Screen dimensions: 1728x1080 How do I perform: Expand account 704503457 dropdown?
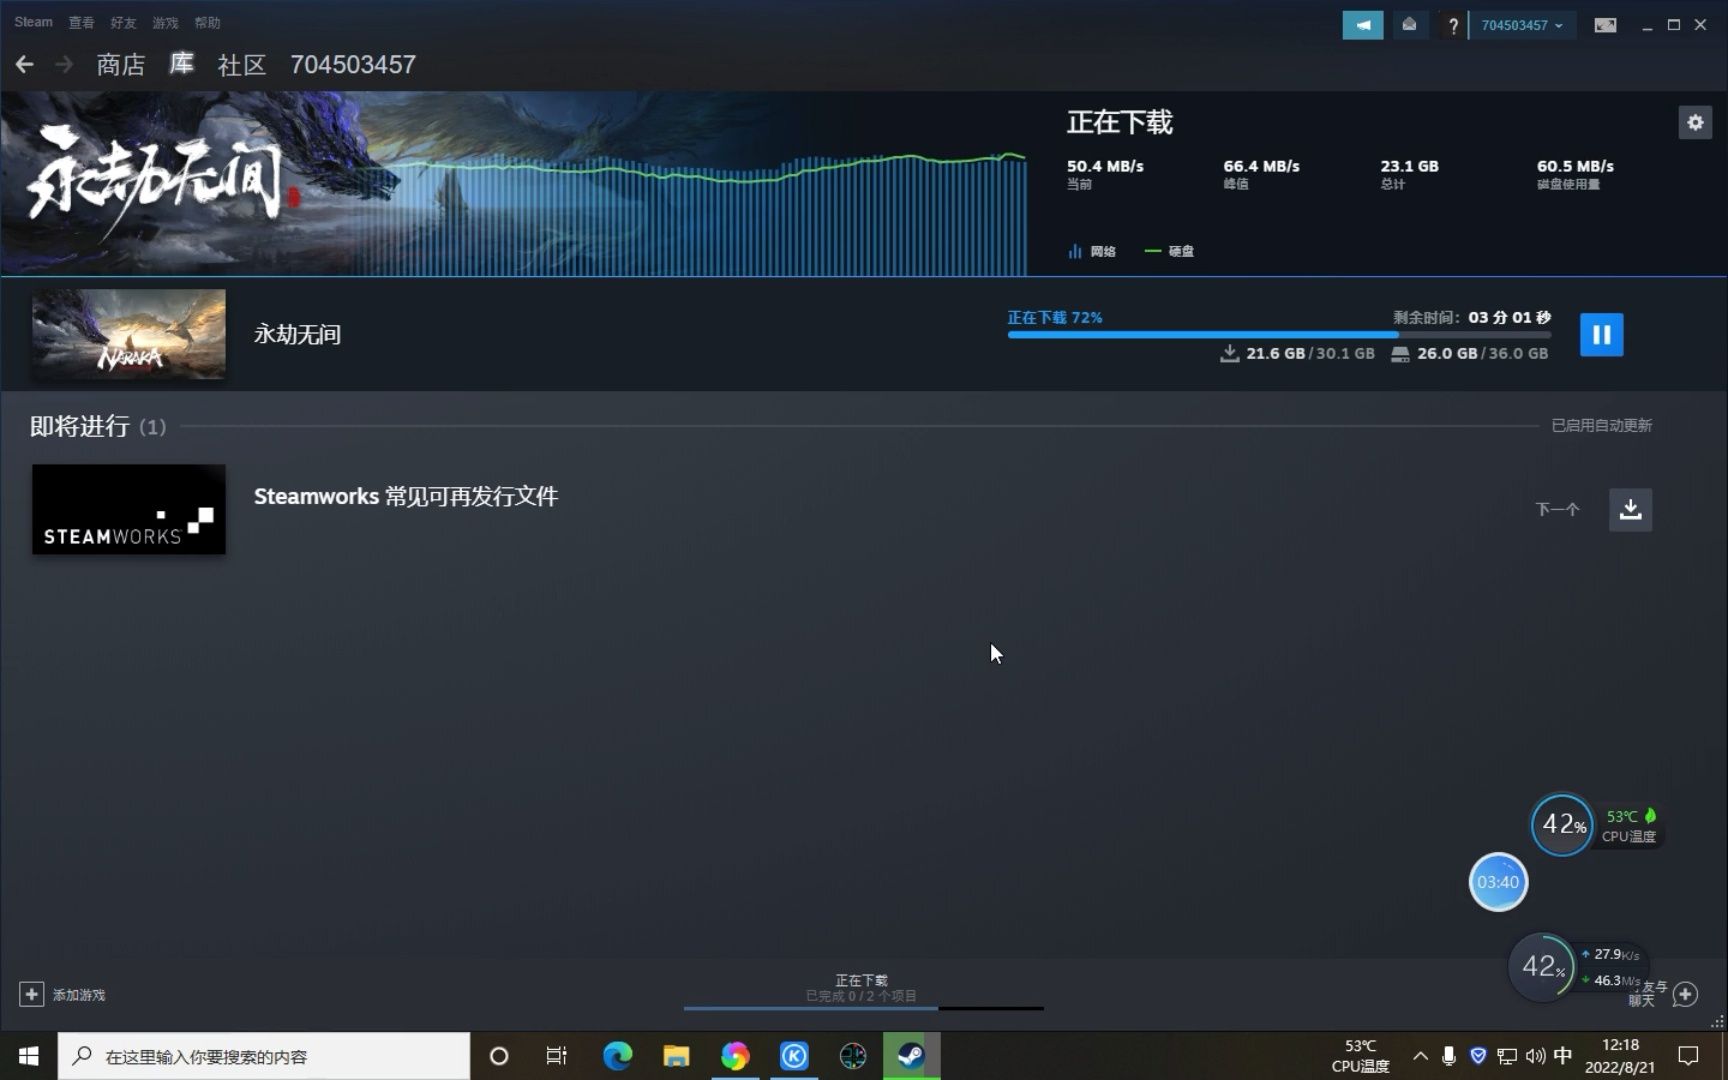coord(1522,25)
